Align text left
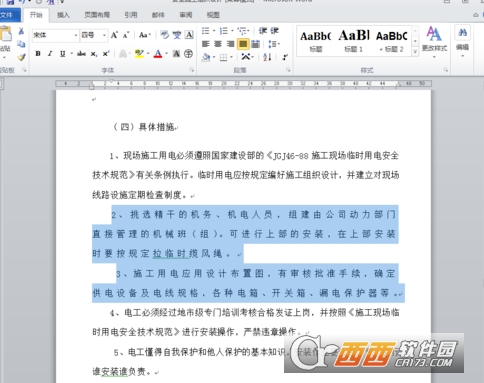The height and width of the screenshot is (383, 484). click(206, 44)
